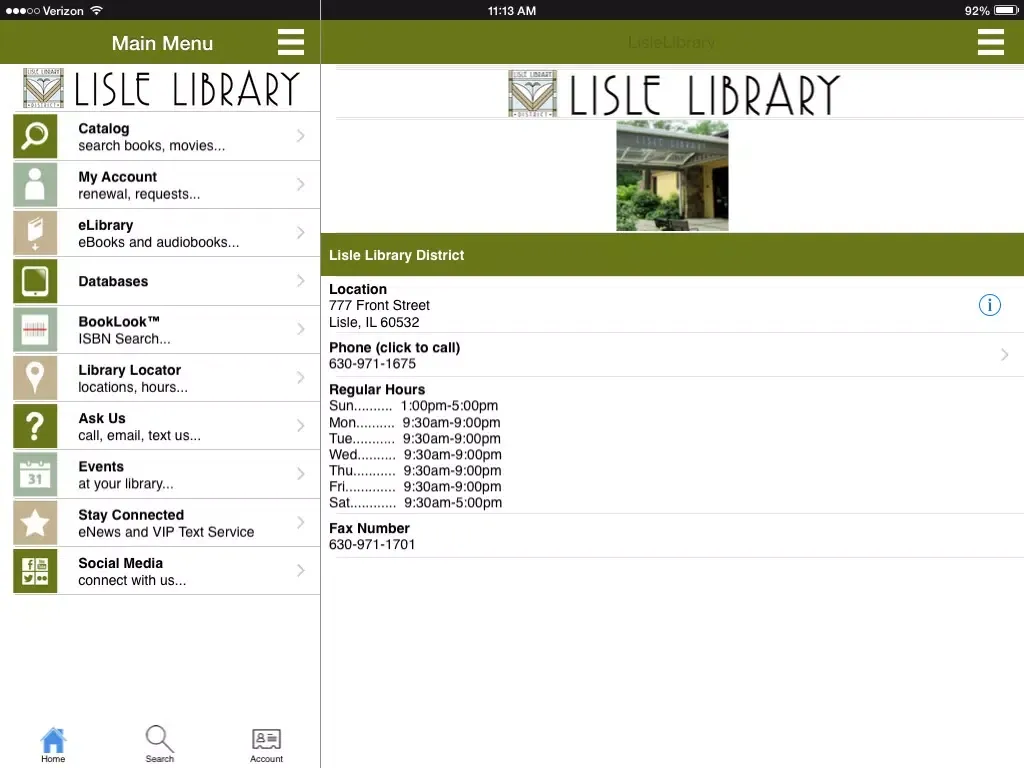Viewport: 1024px width, 768px height.
Task: Tap the My Account person icon
Action: click(35, 185)
